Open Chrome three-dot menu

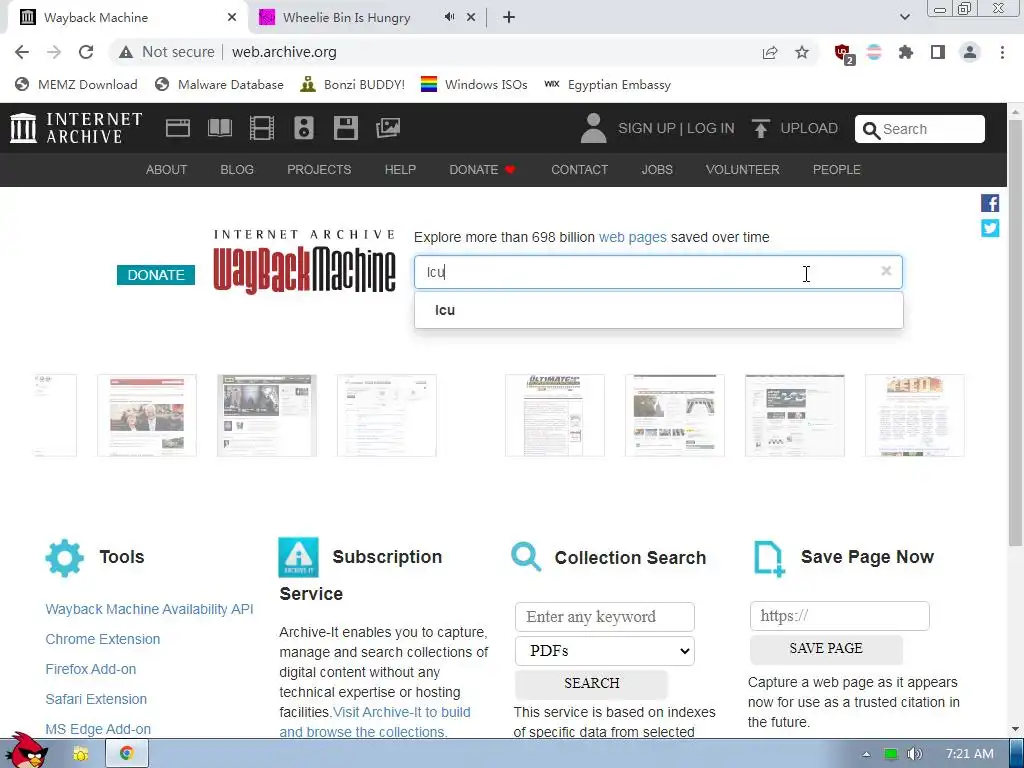1002,52
